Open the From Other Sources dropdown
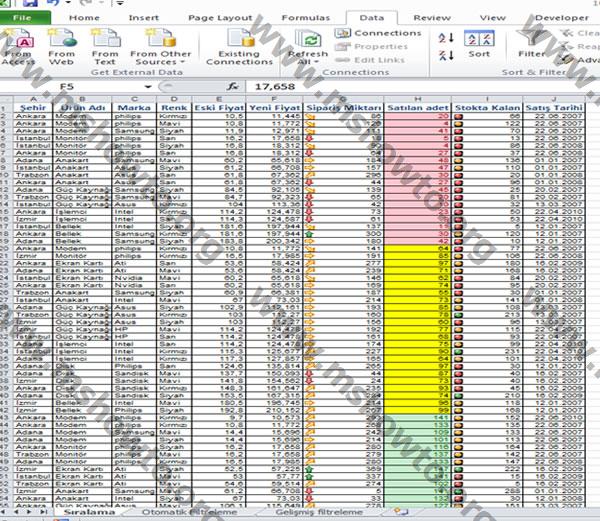This screenshot has height=521, width=600. (160, 47)
